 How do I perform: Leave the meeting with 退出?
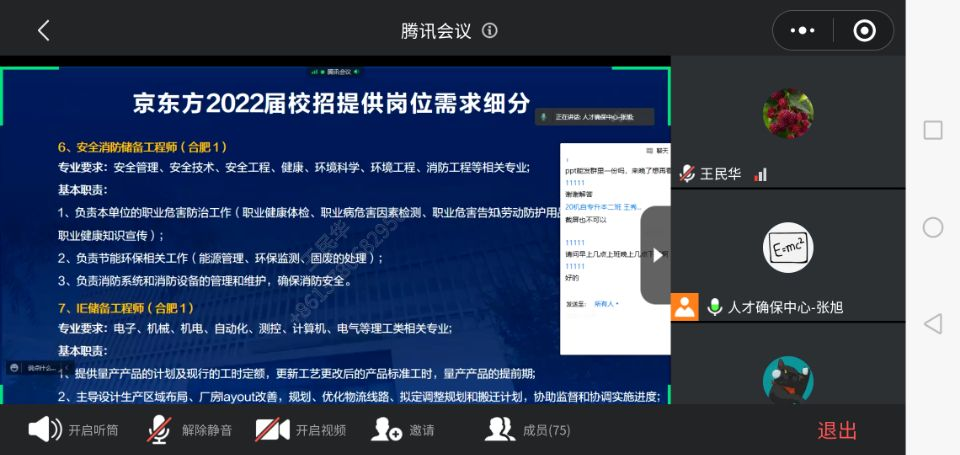tap(837, 431)
